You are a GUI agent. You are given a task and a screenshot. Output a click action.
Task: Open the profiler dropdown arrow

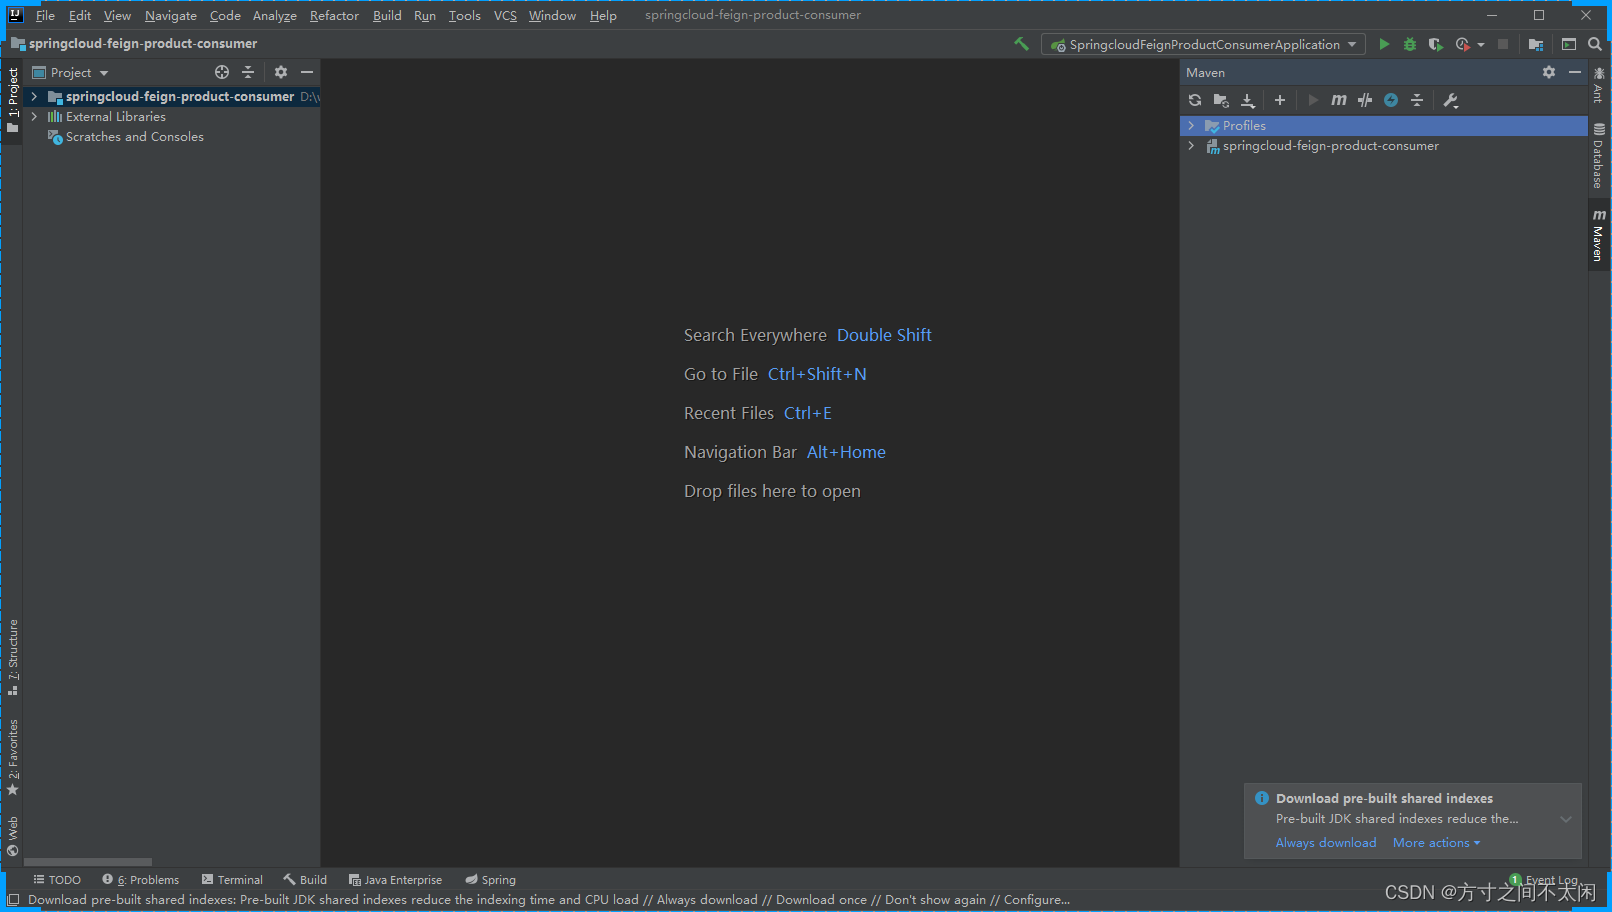tap(1481, 44)
